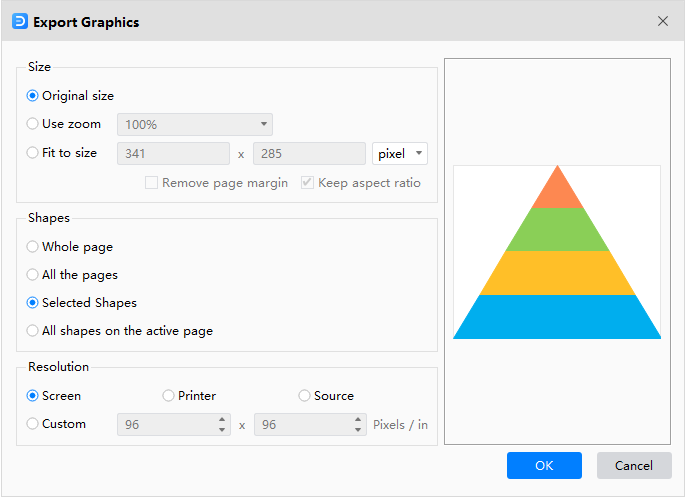The image size is (685, 497).
Task: Choose Source resolution option
Action: coord(304,396)
